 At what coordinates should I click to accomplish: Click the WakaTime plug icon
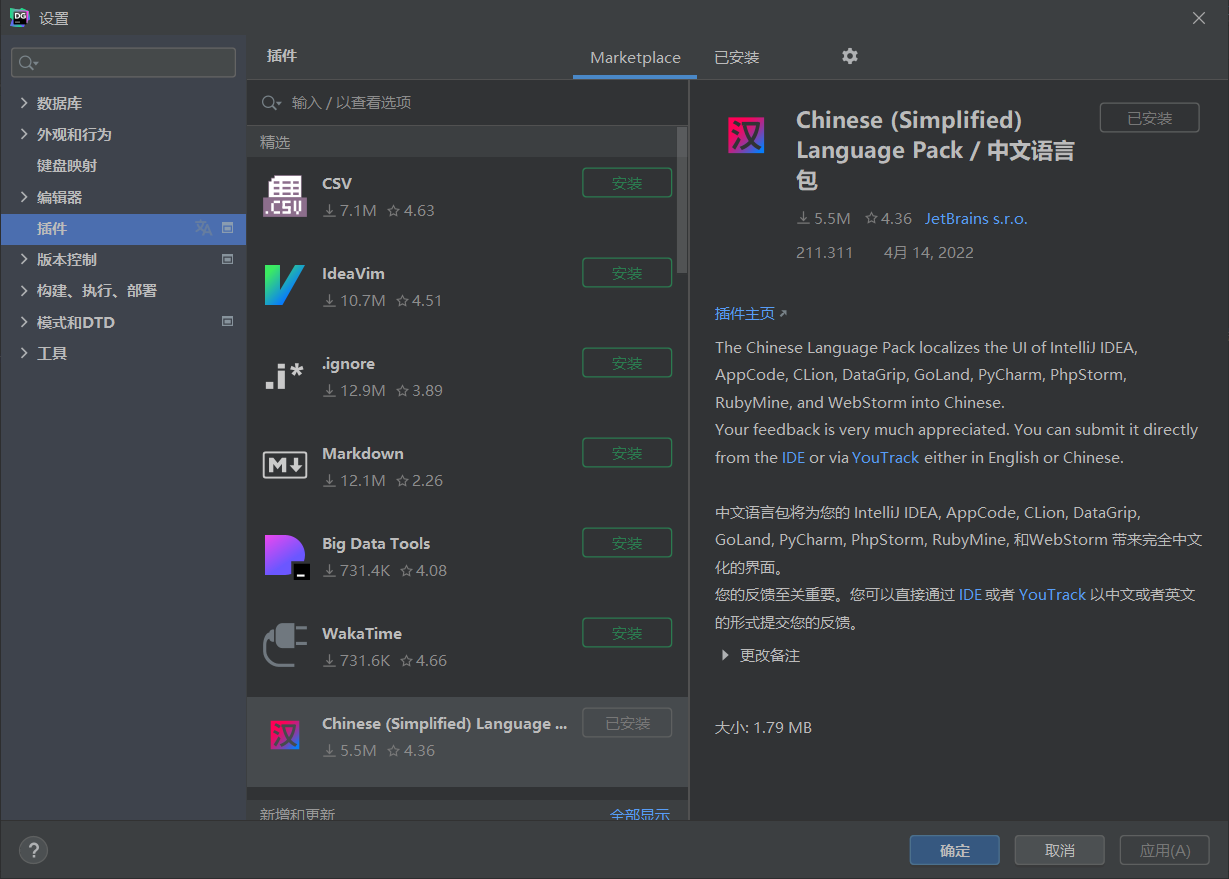[x=284, y=646]
